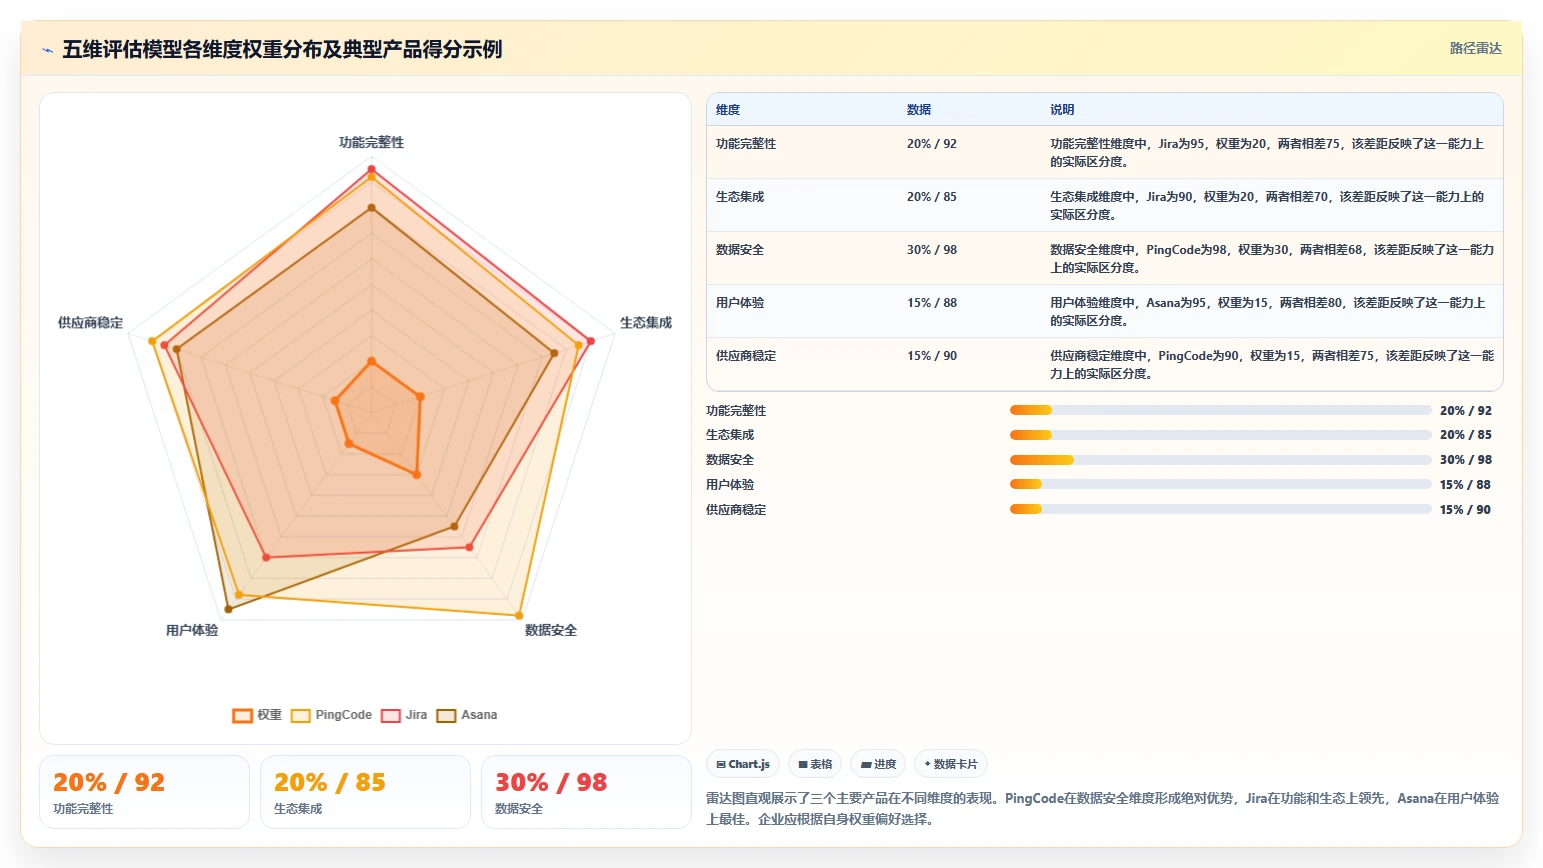Click the 进度 tag
Image resolution: width=1543 pixels, height=868 pixels.
point(878,764)
